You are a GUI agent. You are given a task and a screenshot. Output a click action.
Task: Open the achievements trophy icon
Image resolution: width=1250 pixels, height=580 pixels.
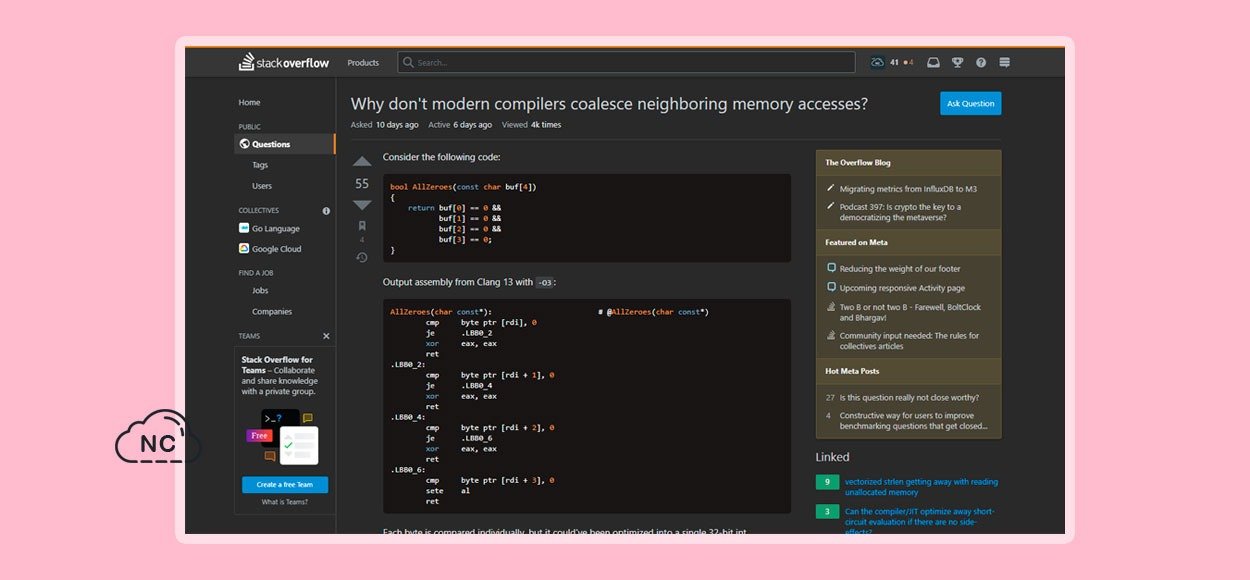[x=957, y=63]
